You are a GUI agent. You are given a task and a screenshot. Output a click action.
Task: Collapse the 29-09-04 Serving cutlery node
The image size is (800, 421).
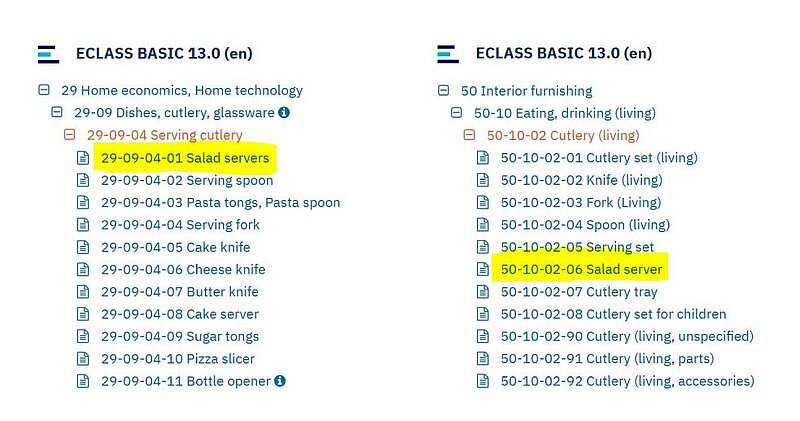pos(70,135)
